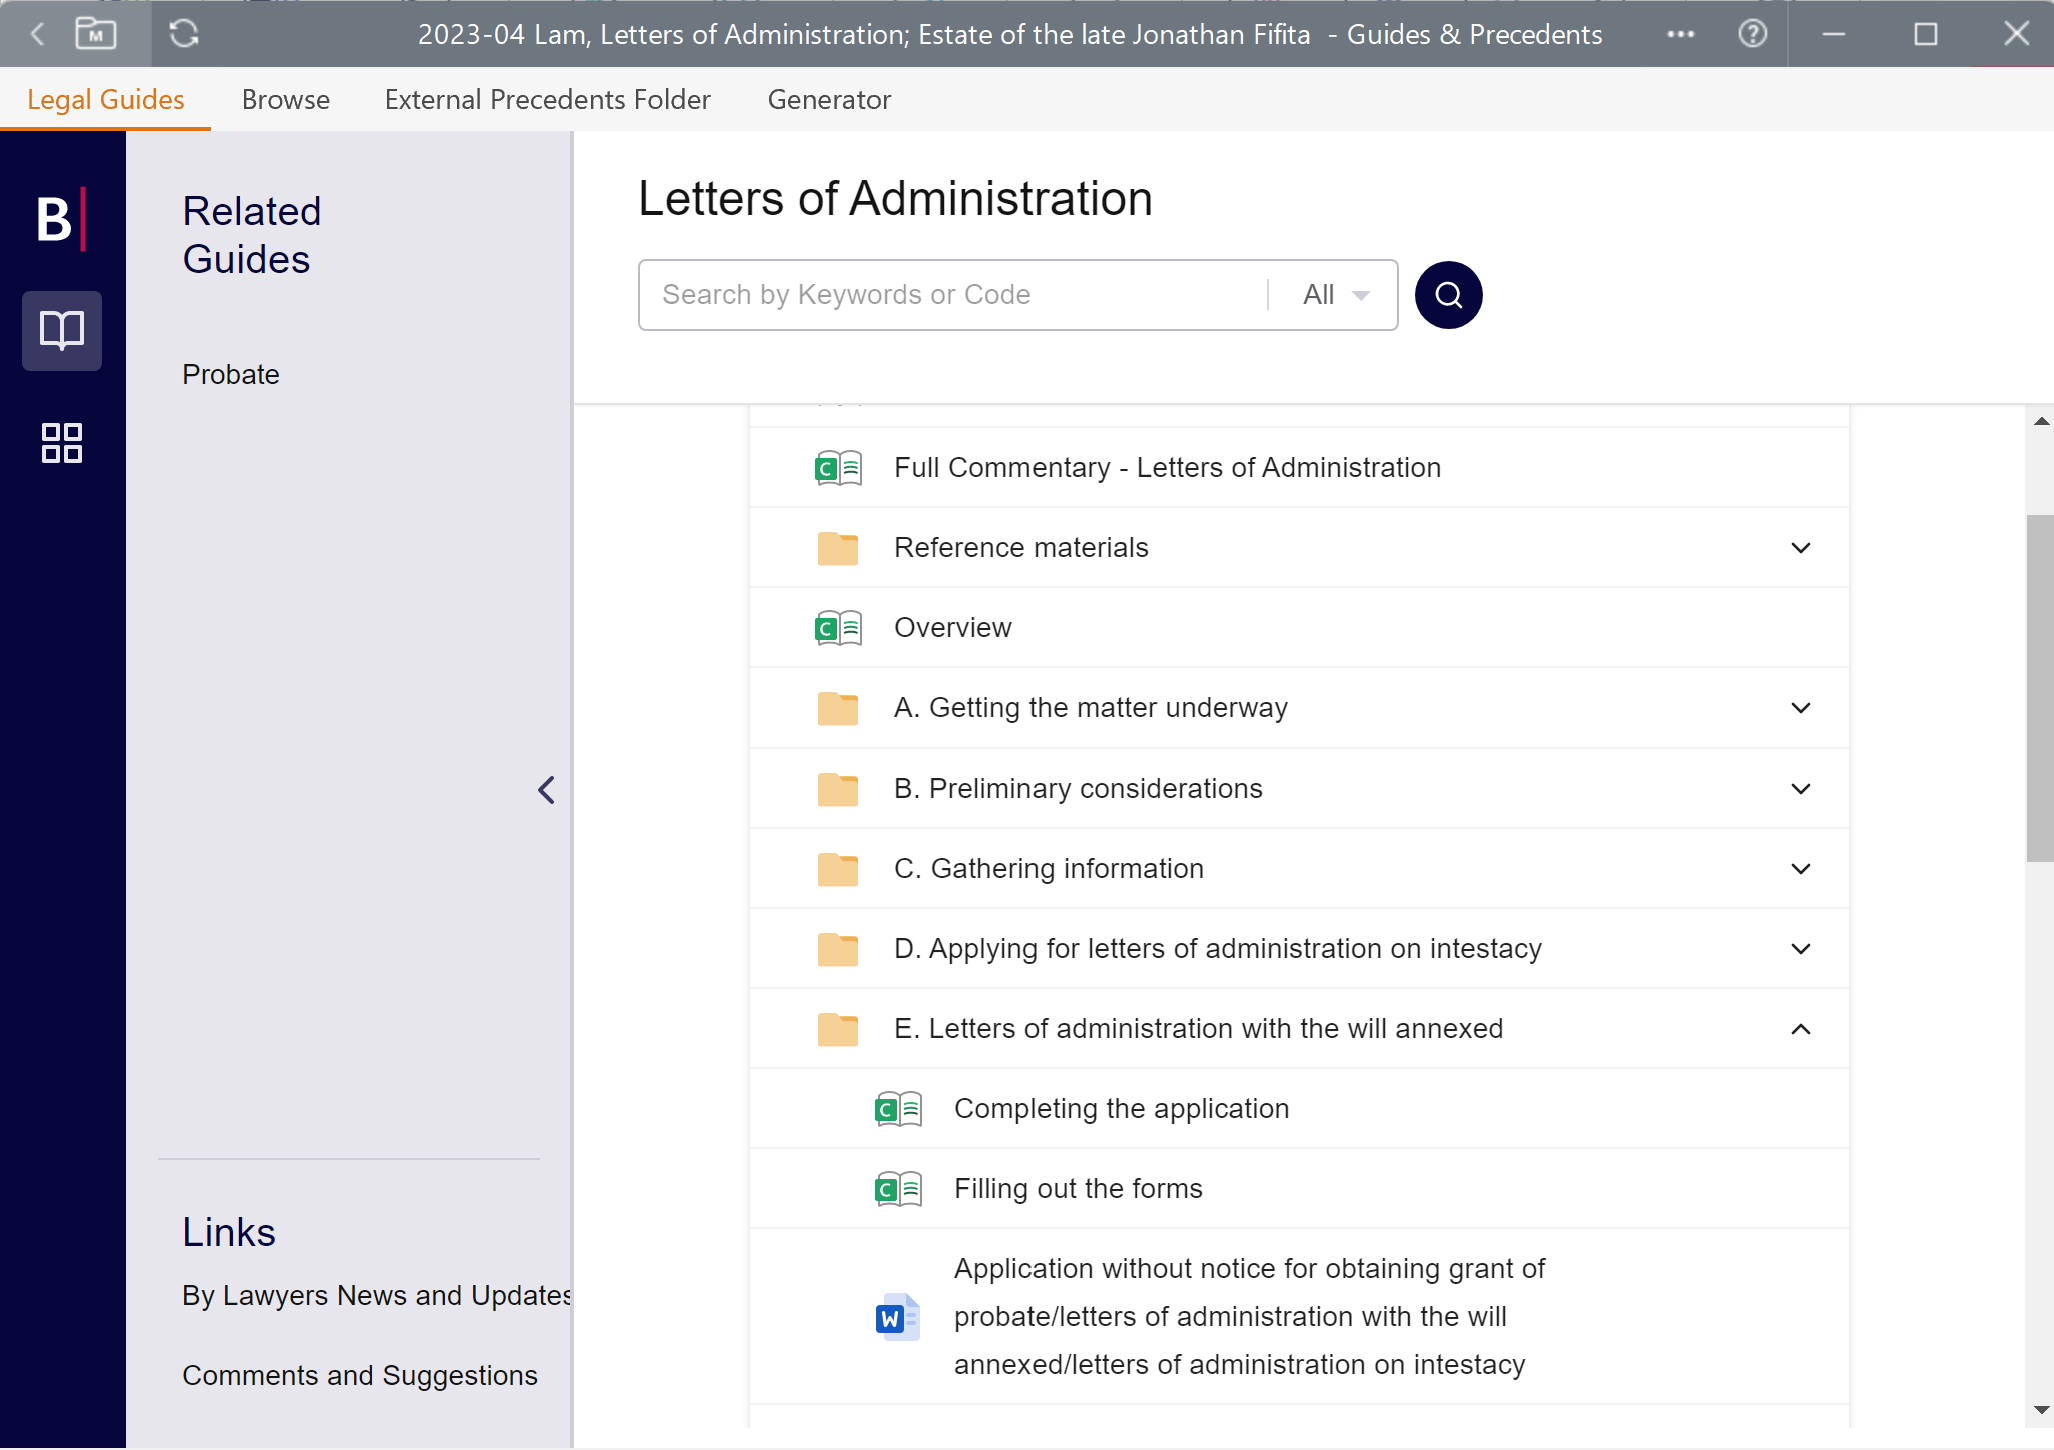The height and width of the screenshot is (1450, 2054).
Task: Open the matter folder icon in the title bar
Action: (x=95, y=33)
